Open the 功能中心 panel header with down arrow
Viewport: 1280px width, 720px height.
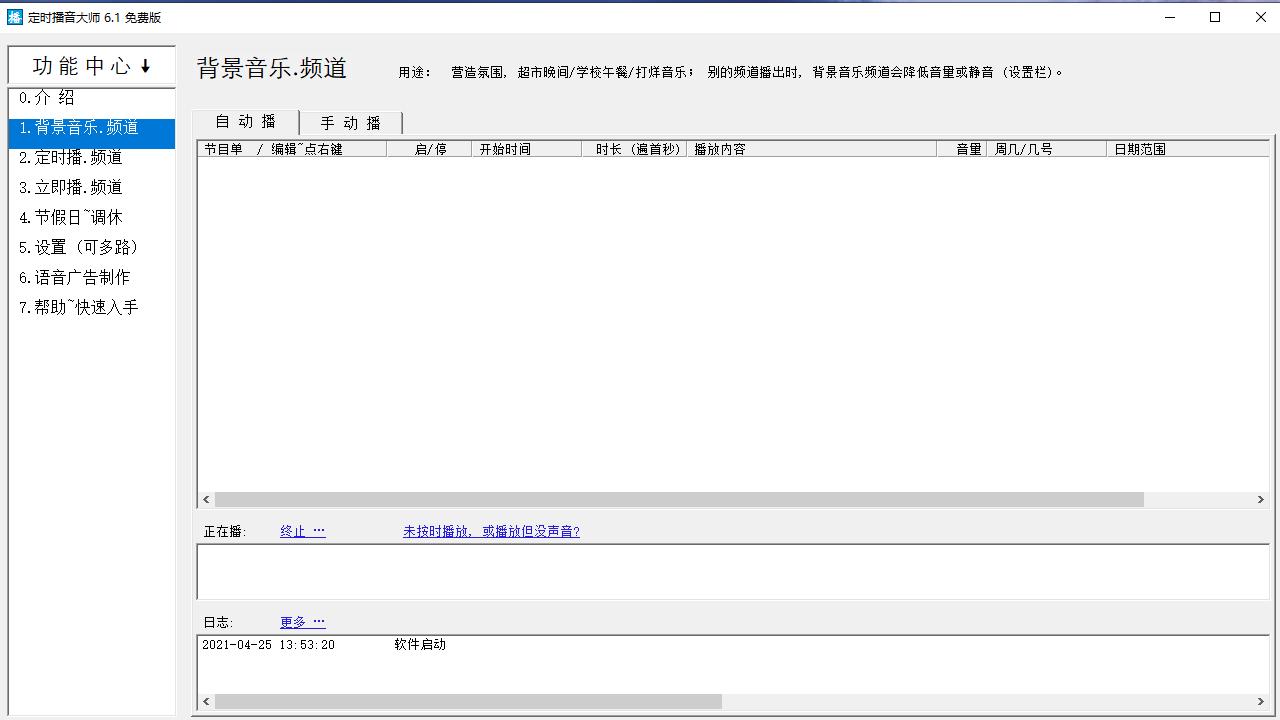[x=90, y=65]
